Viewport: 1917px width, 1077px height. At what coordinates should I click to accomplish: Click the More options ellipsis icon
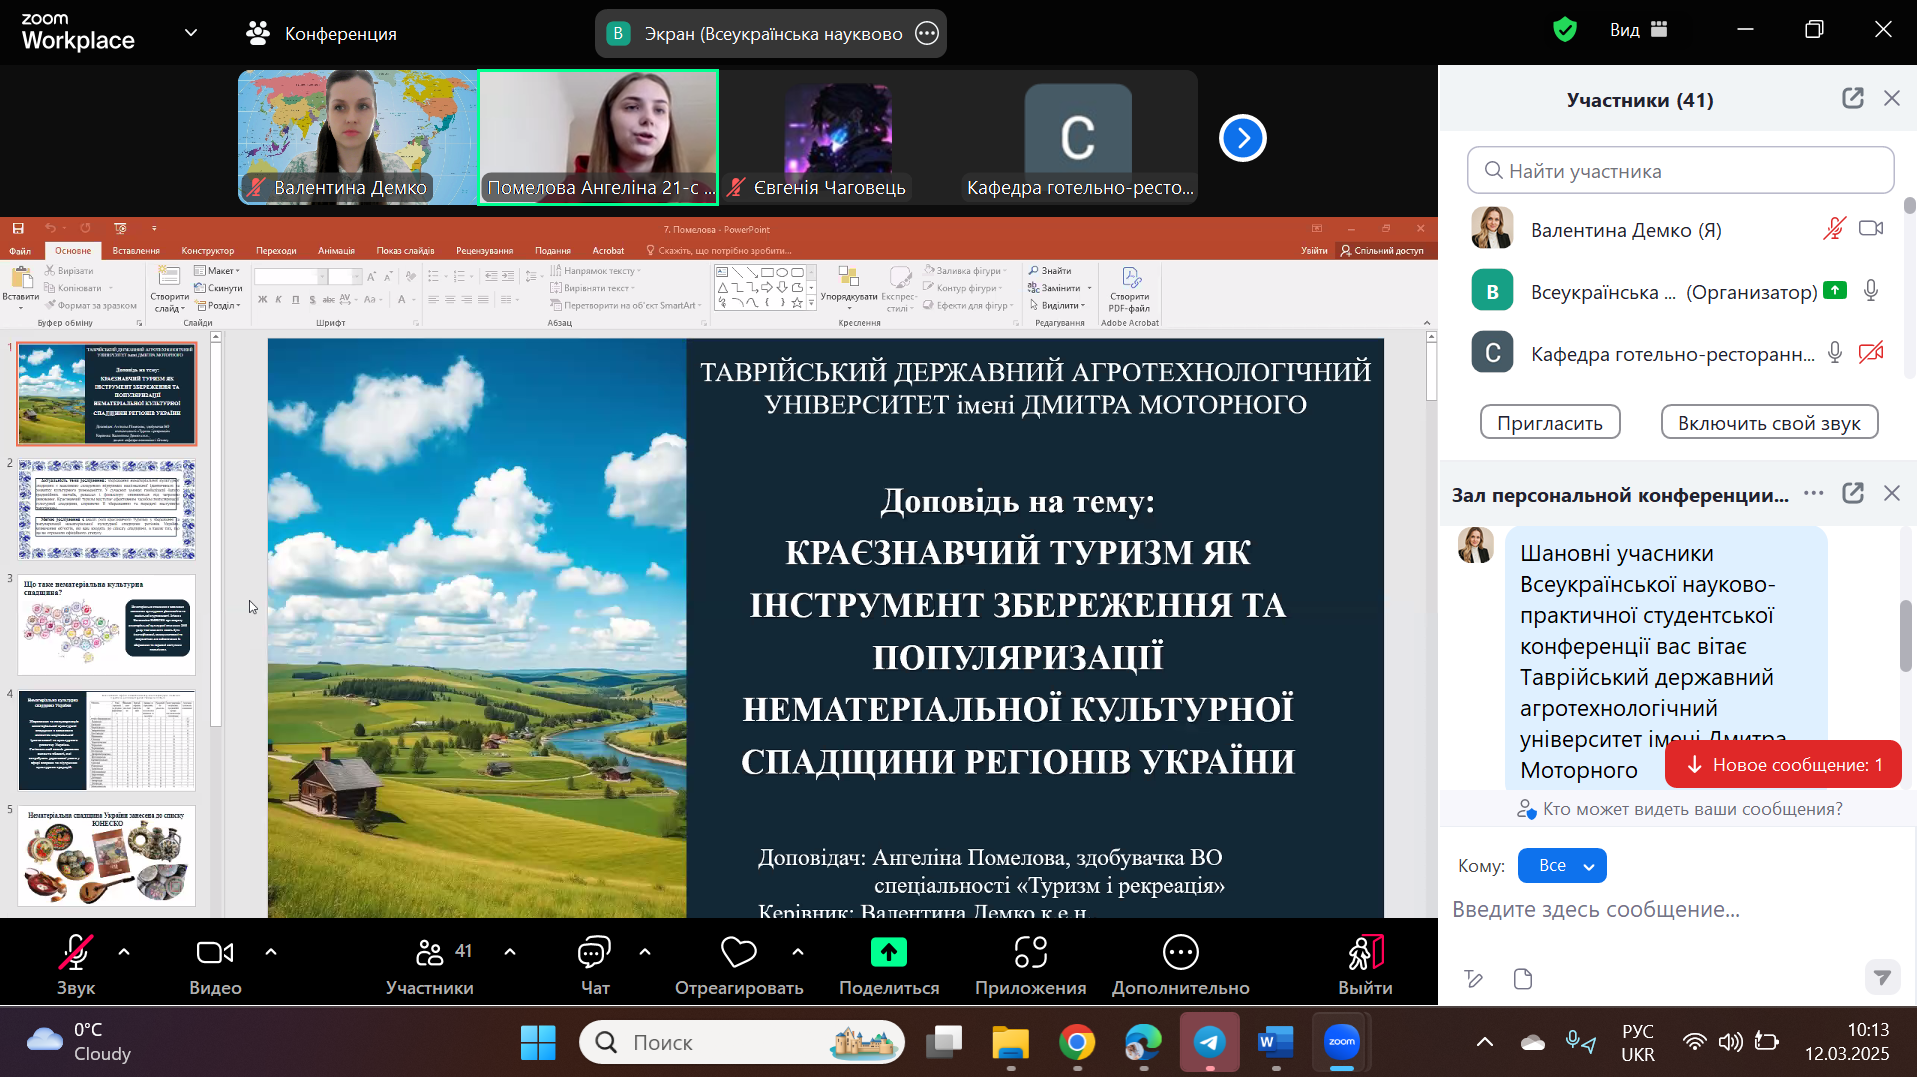coord(1180,953)
